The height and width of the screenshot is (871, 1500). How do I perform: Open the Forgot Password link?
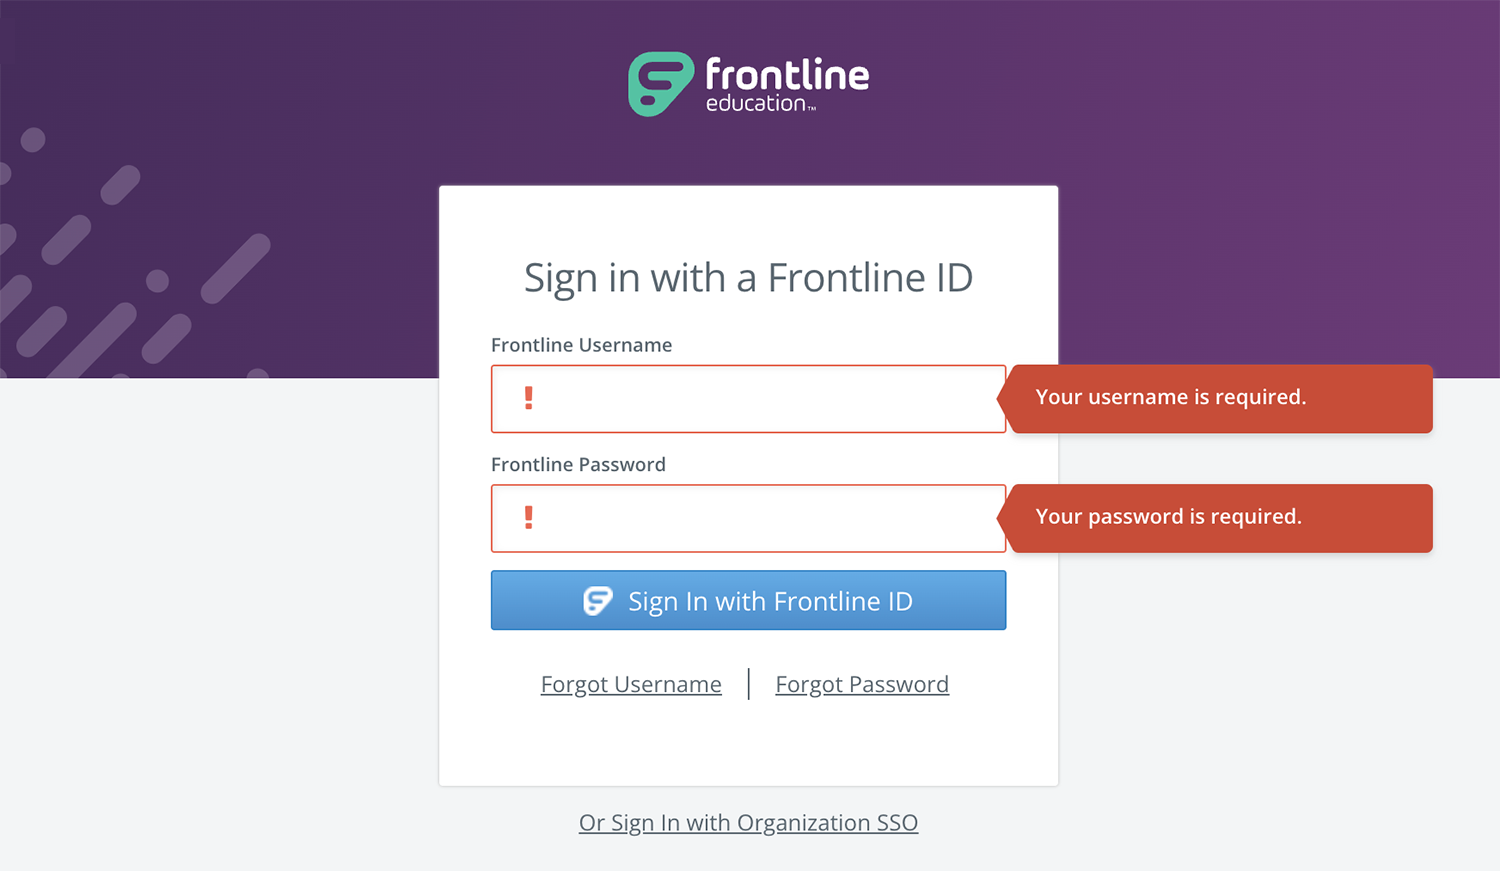862,684
